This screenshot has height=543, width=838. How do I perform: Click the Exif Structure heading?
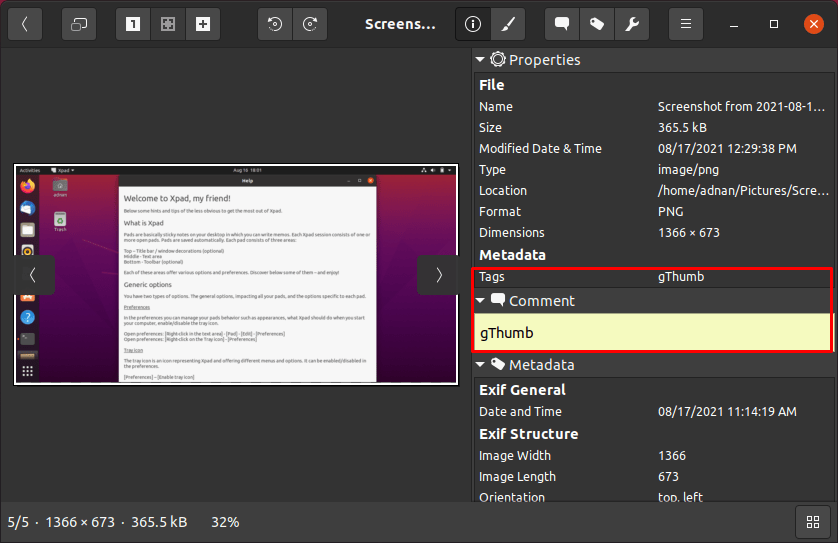tap(529, 433)
